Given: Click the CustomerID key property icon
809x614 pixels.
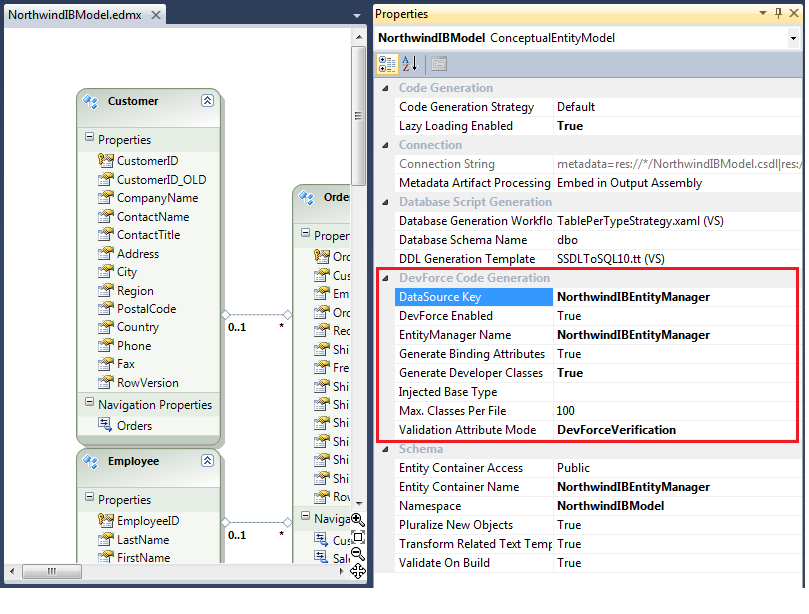Looking at the screenshot, I should click(x=106, y=160).
